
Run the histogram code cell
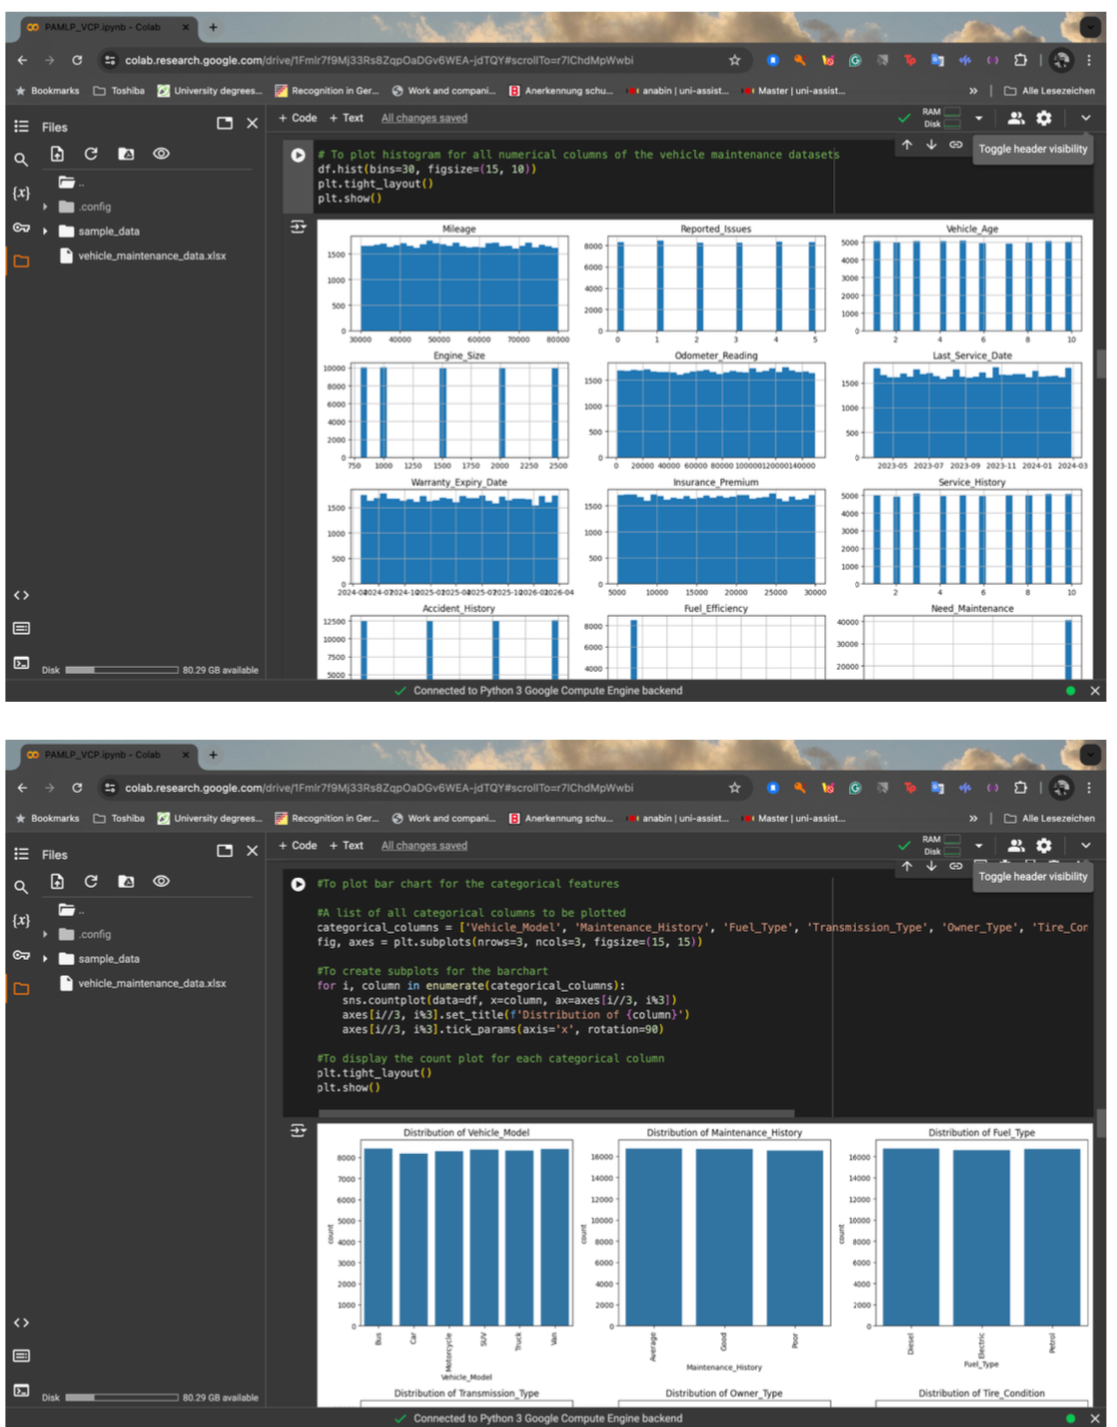click(298, 155)
